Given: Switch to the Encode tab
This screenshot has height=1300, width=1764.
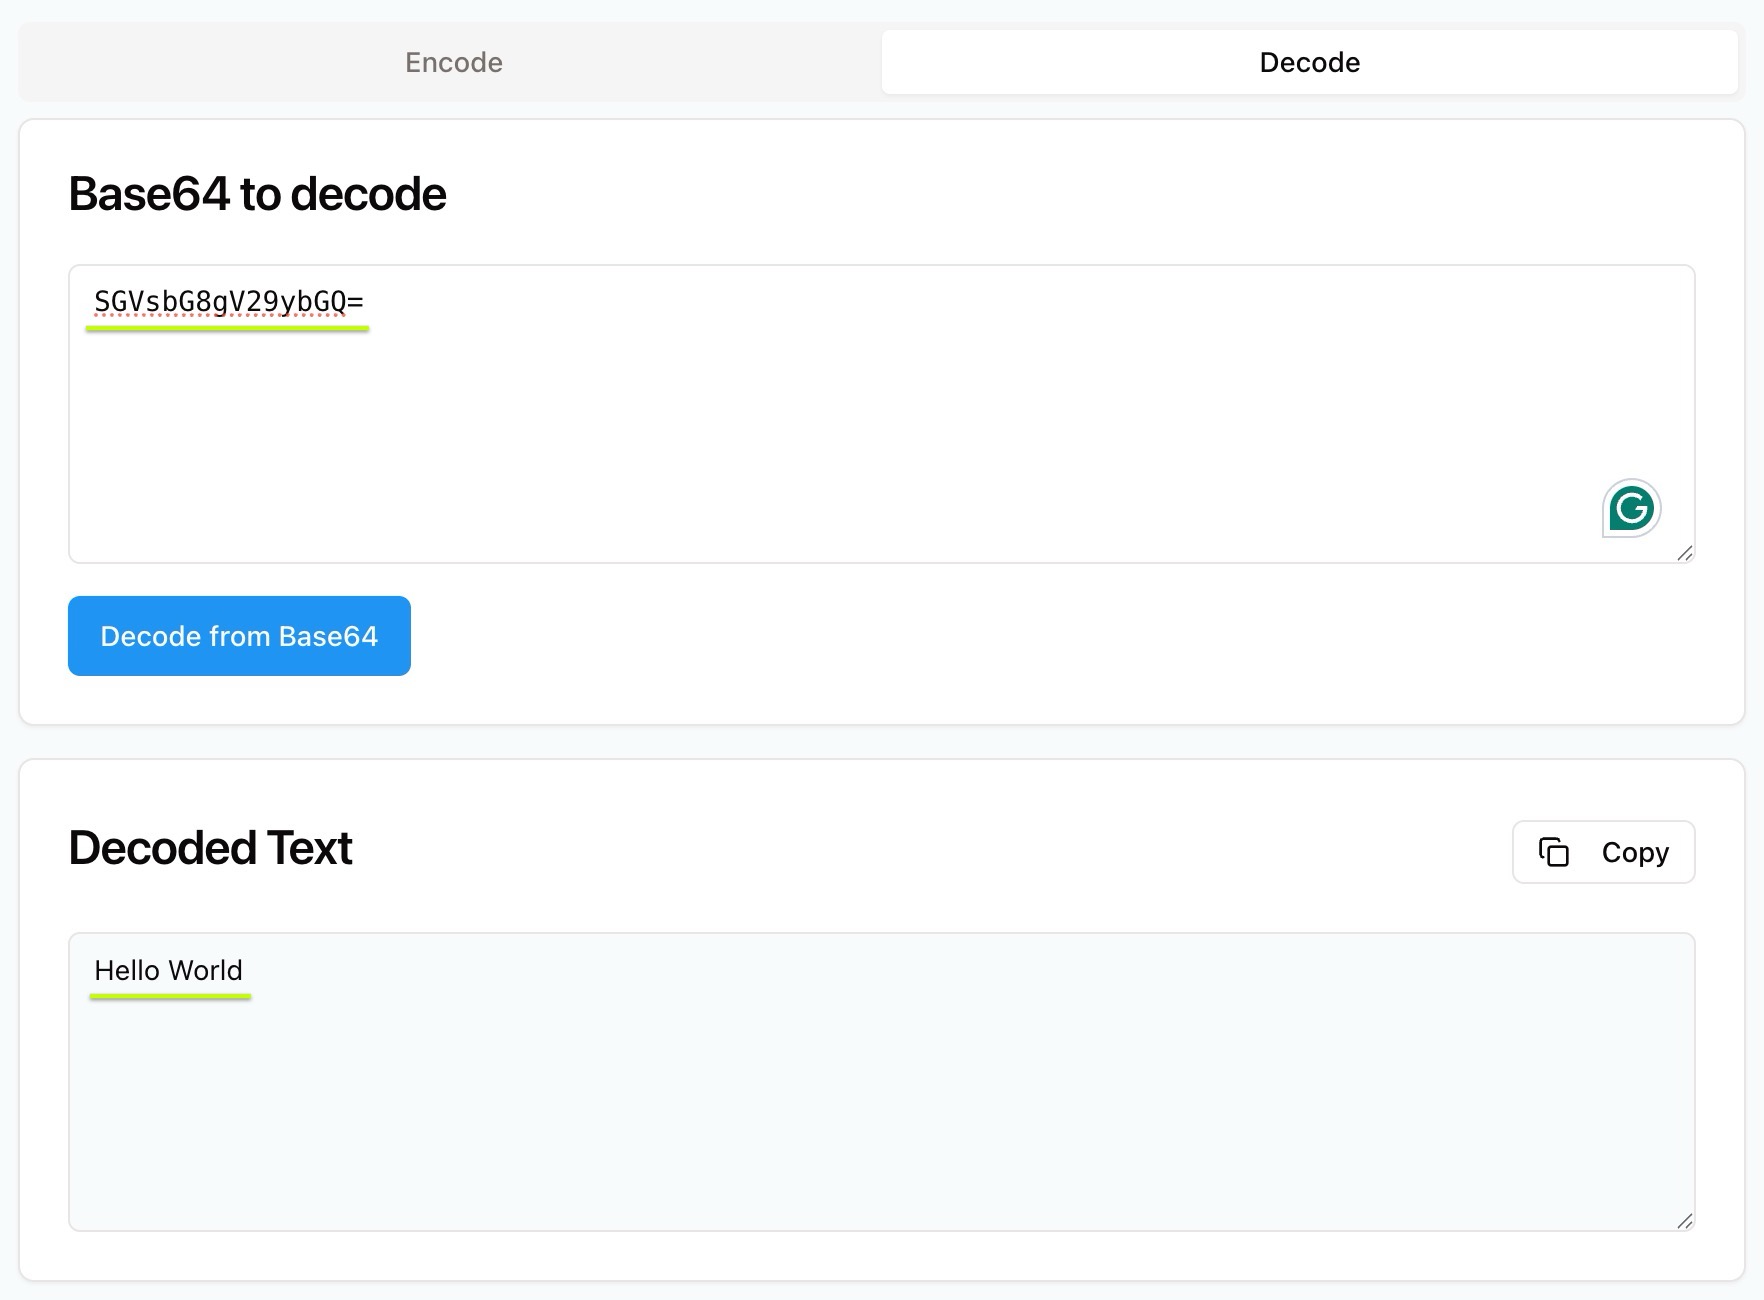Looking at the screenshot, I should click(x=453, y=62).
